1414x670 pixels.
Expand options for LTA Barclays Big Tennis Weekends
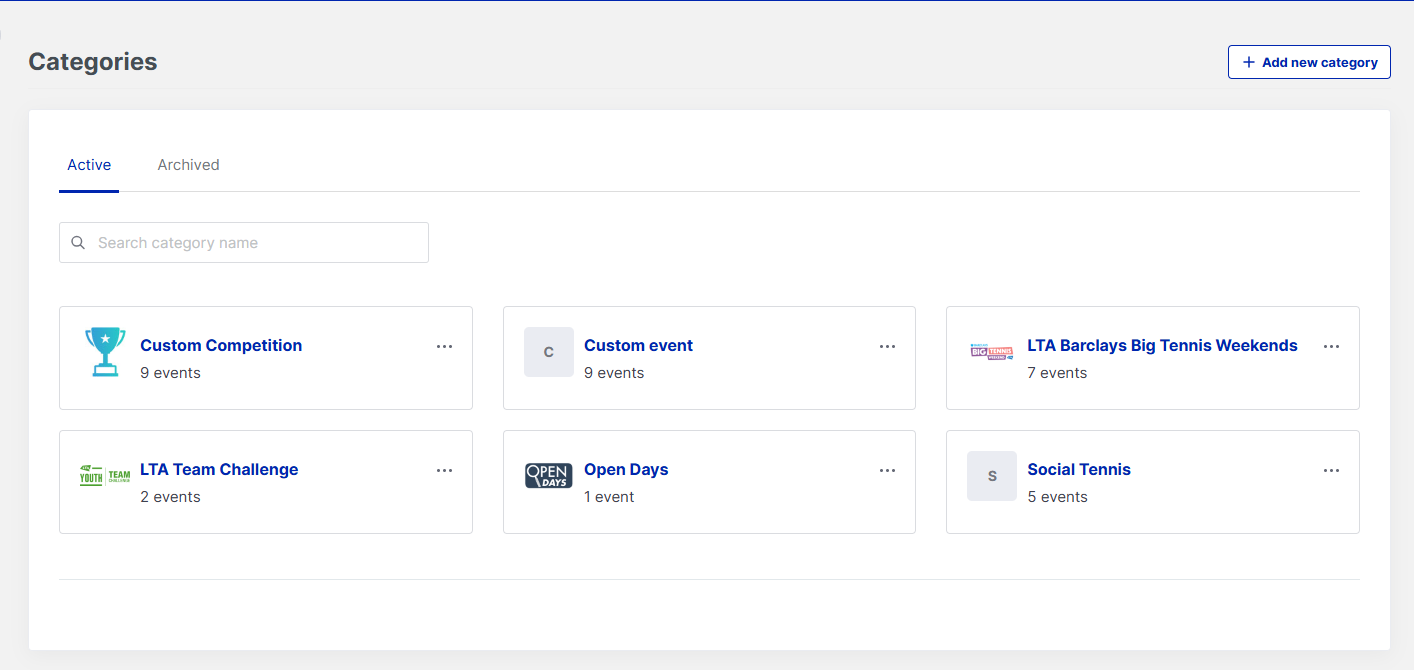[1331, 346]
